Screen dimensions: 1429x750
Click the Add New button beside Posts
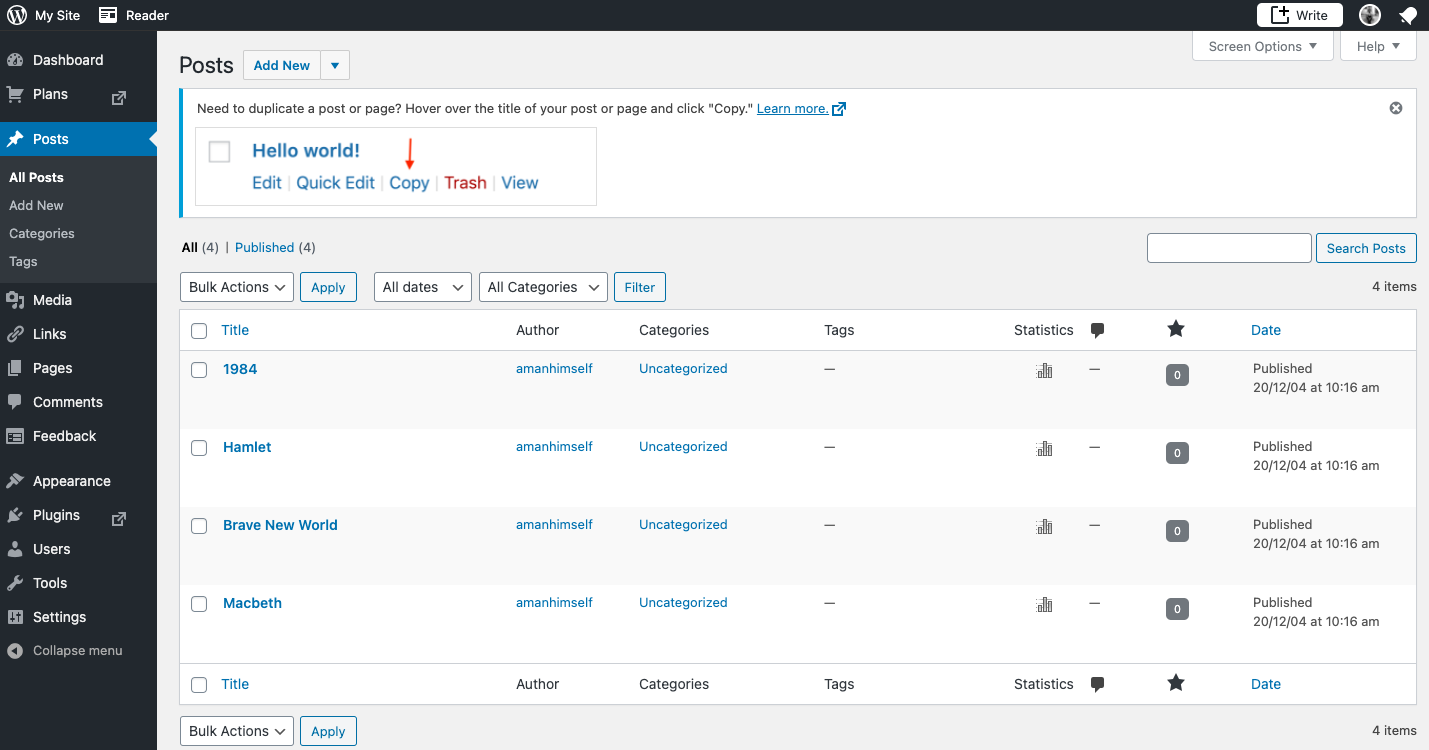tap(282, 65)
